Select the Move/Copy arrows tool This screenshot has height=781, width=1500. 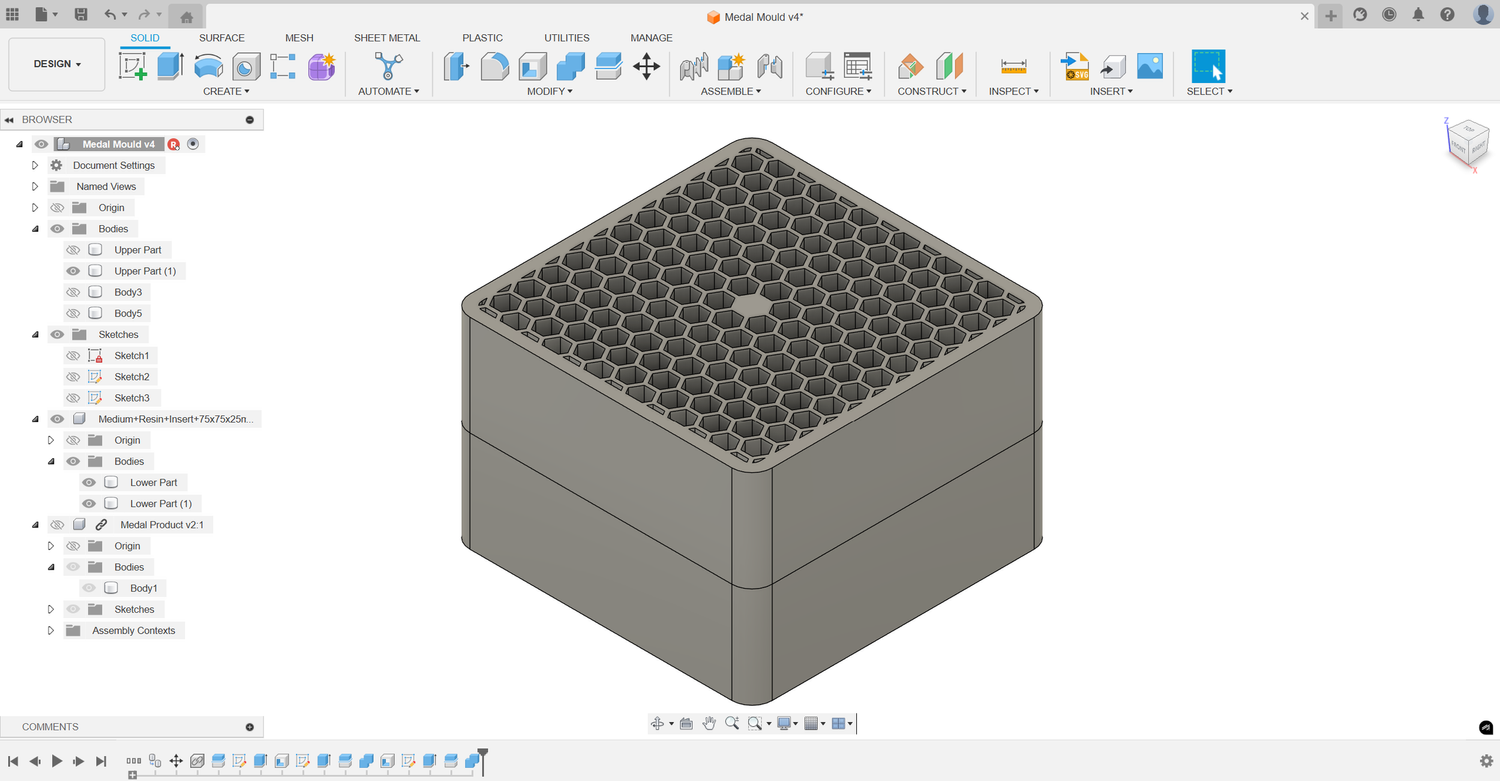click(x=646, y=67)
